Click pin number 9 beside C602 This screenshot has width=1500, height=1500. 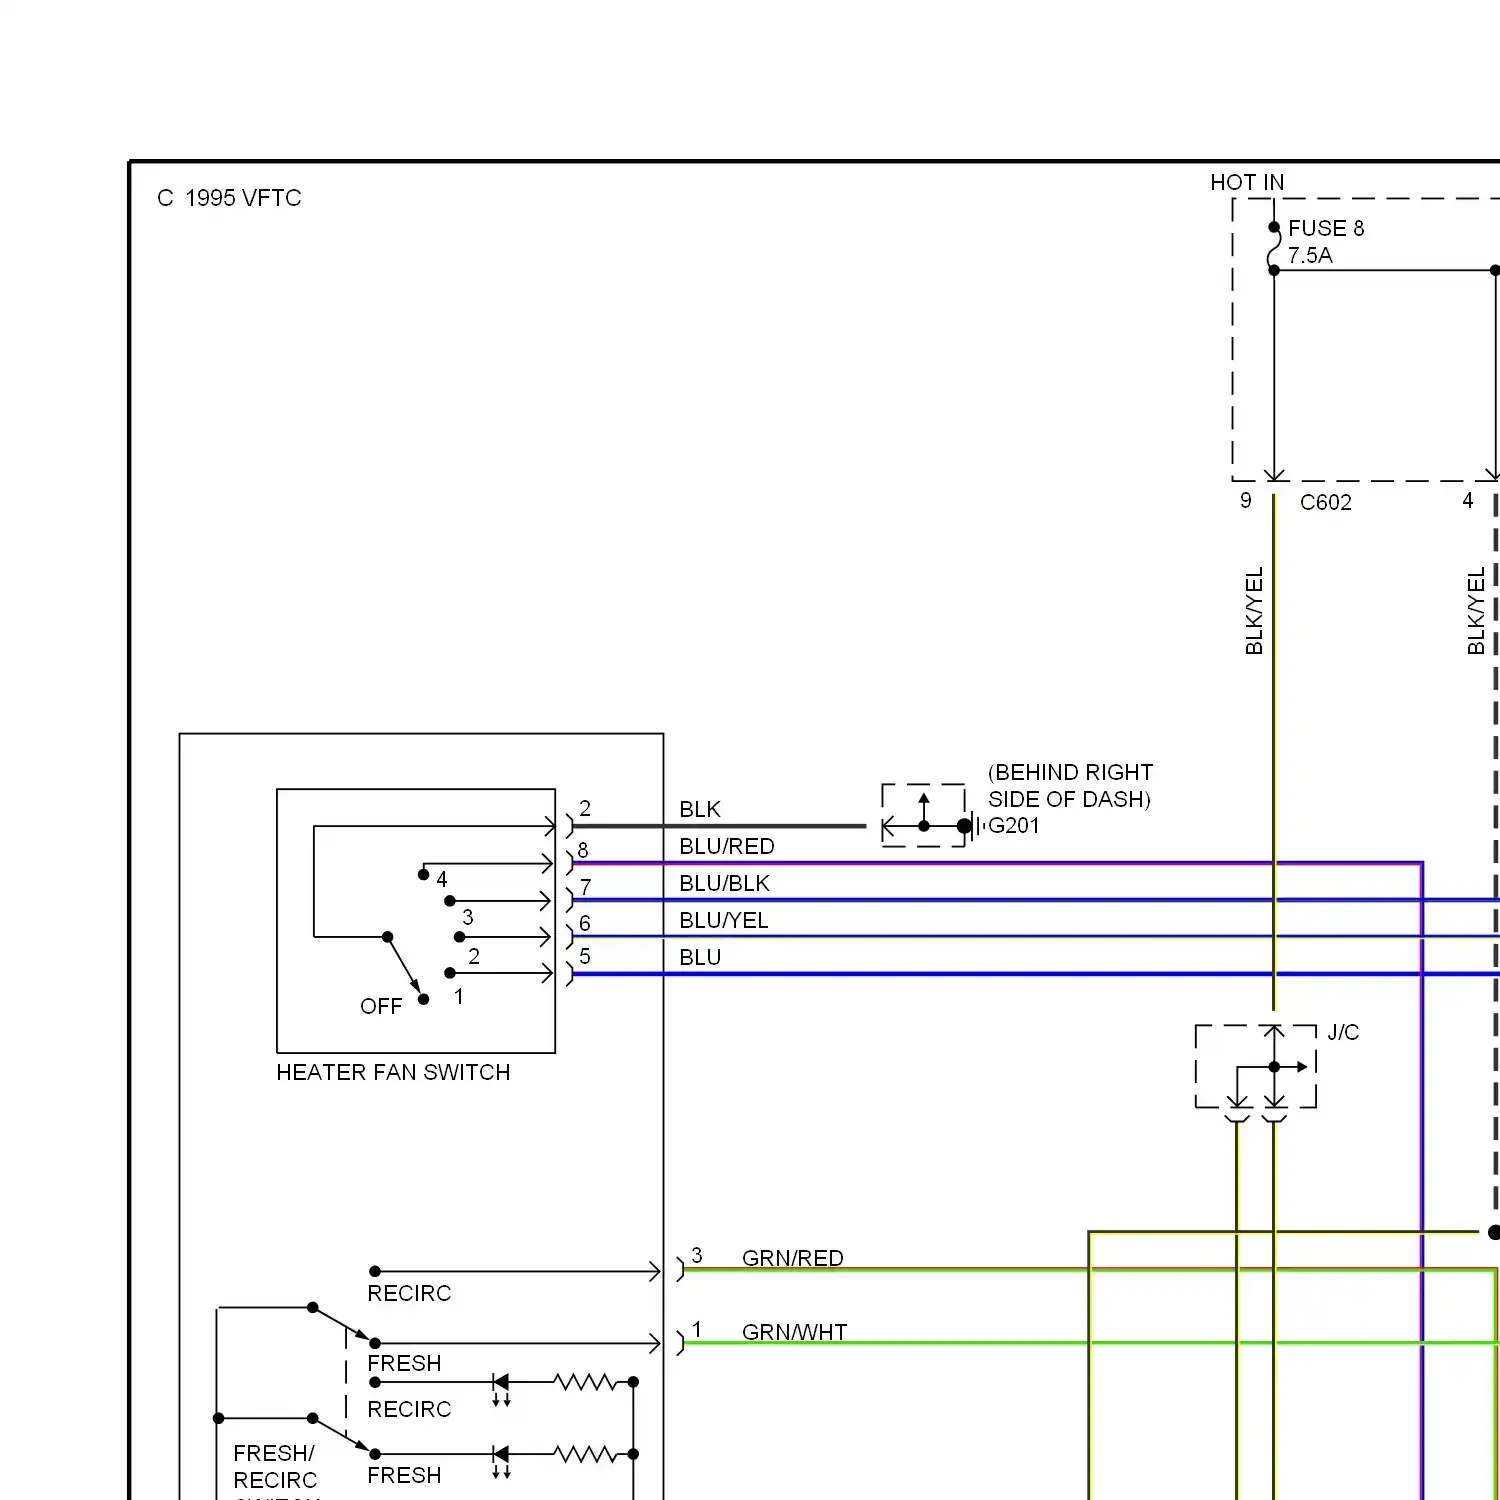(x=1246, y=500)
